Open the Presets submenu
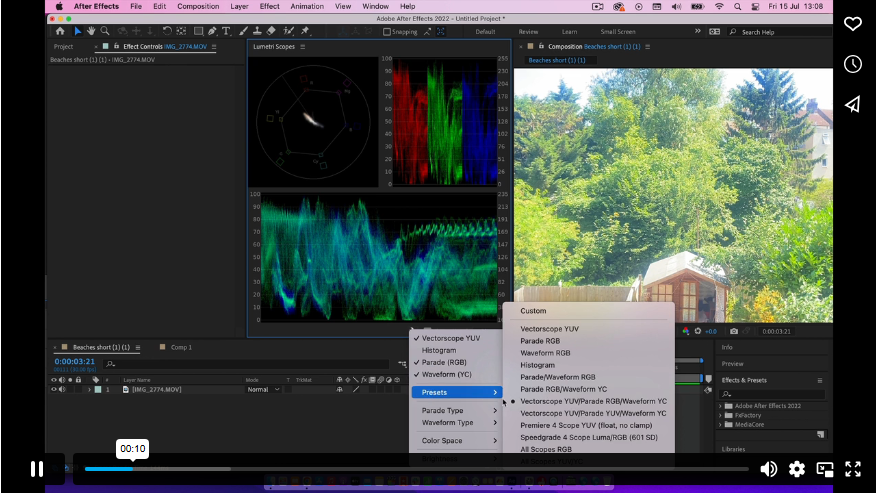This screenshot has width=877, height=493. pyautogui.click(x=456, y=392)
